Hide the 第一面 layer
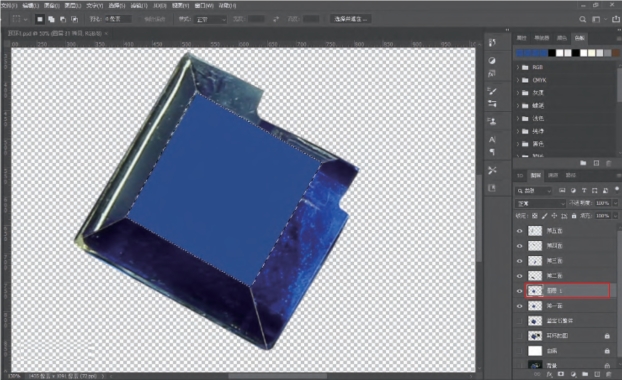Image resolution: width=622 pixels, height=380 pixels. pos(519,306)
